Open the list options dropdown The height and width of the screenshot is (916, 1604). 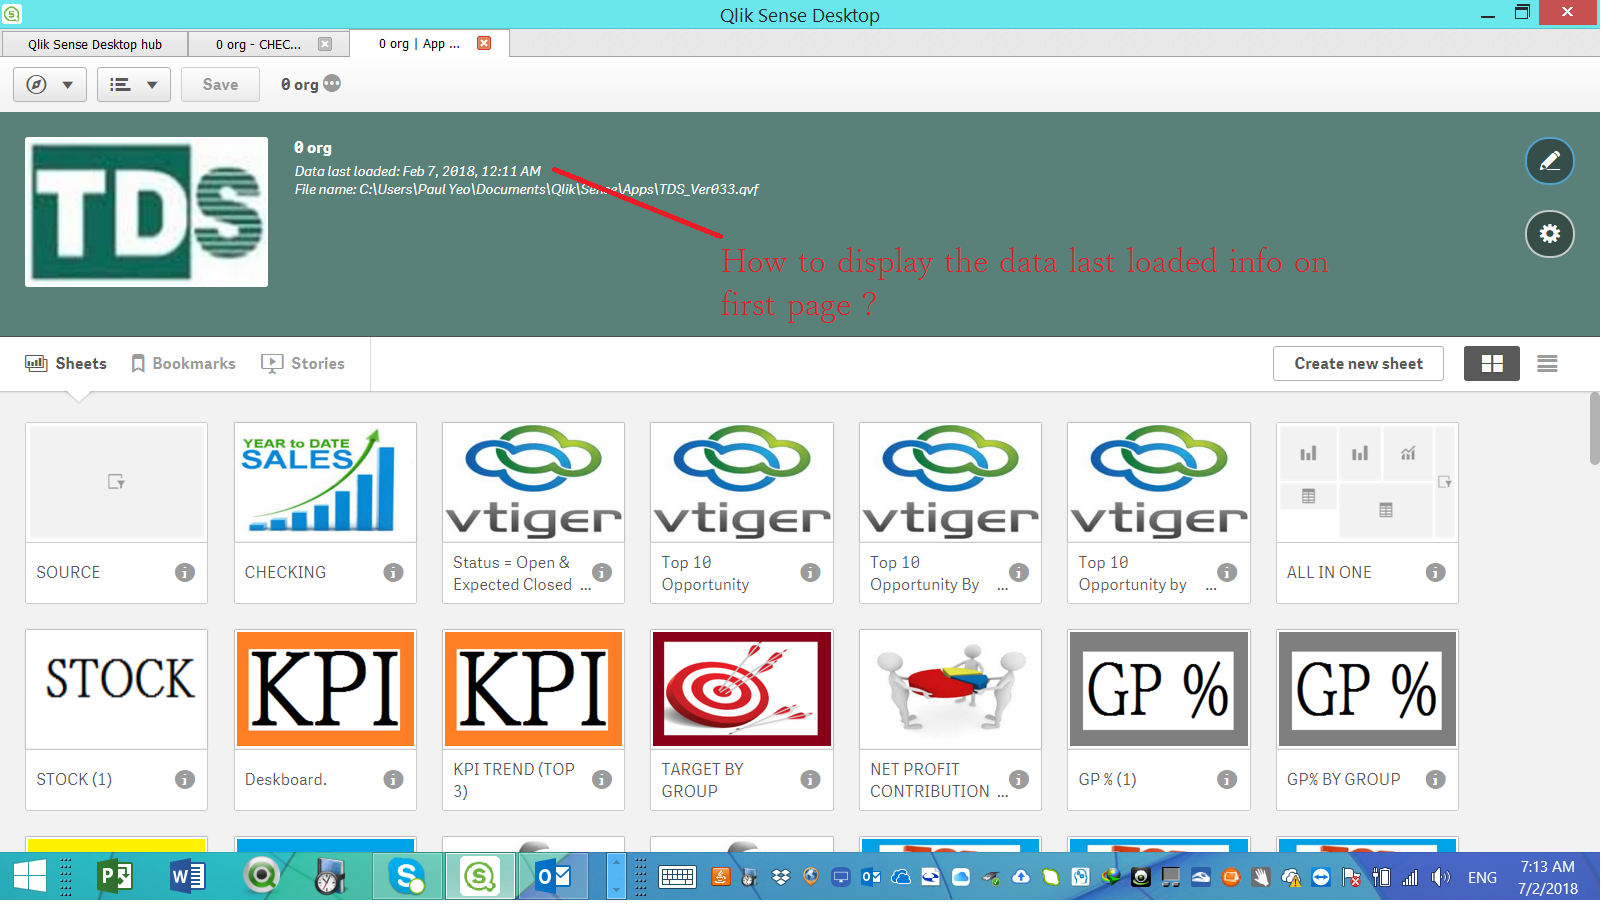coord(134,85)
